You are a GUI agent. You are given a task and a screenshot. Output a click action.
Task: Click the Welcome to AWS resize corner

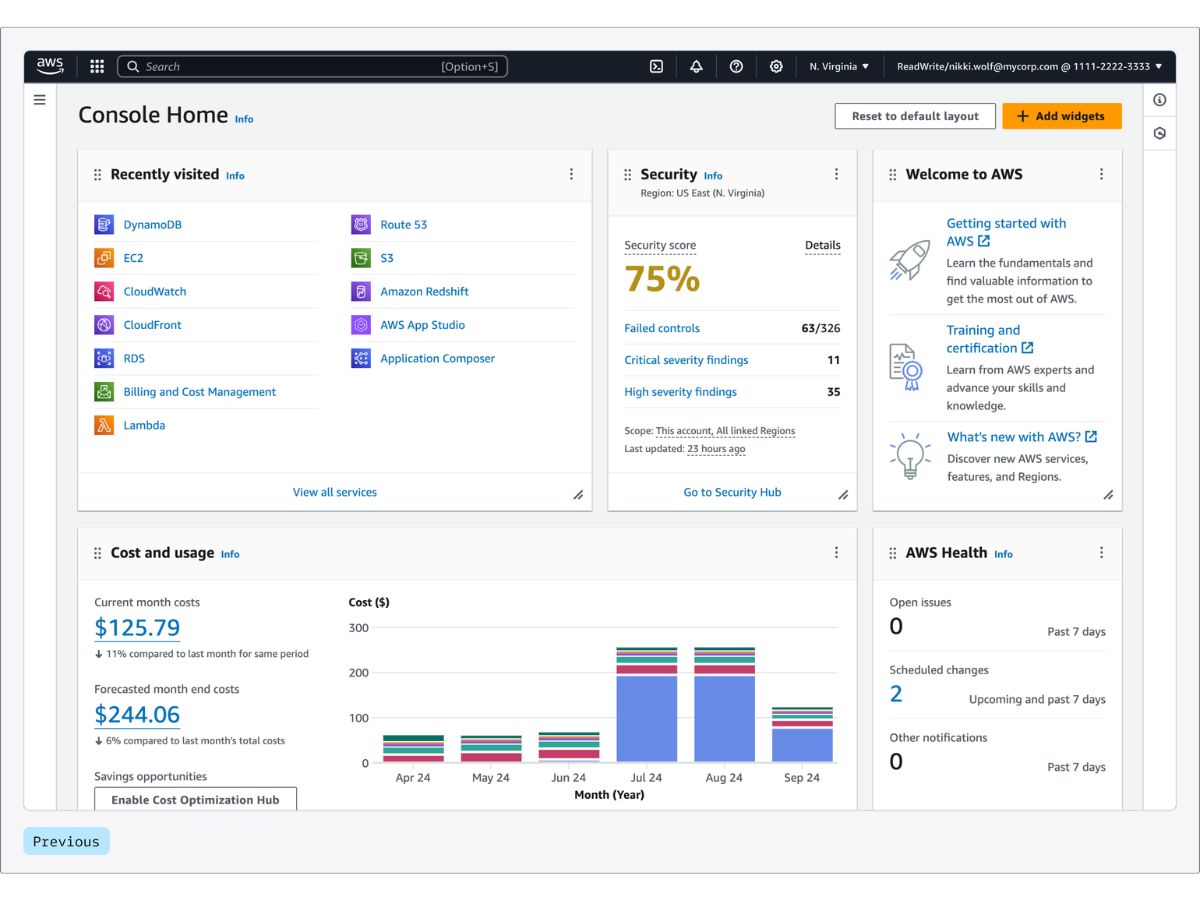coord(1108,495)
